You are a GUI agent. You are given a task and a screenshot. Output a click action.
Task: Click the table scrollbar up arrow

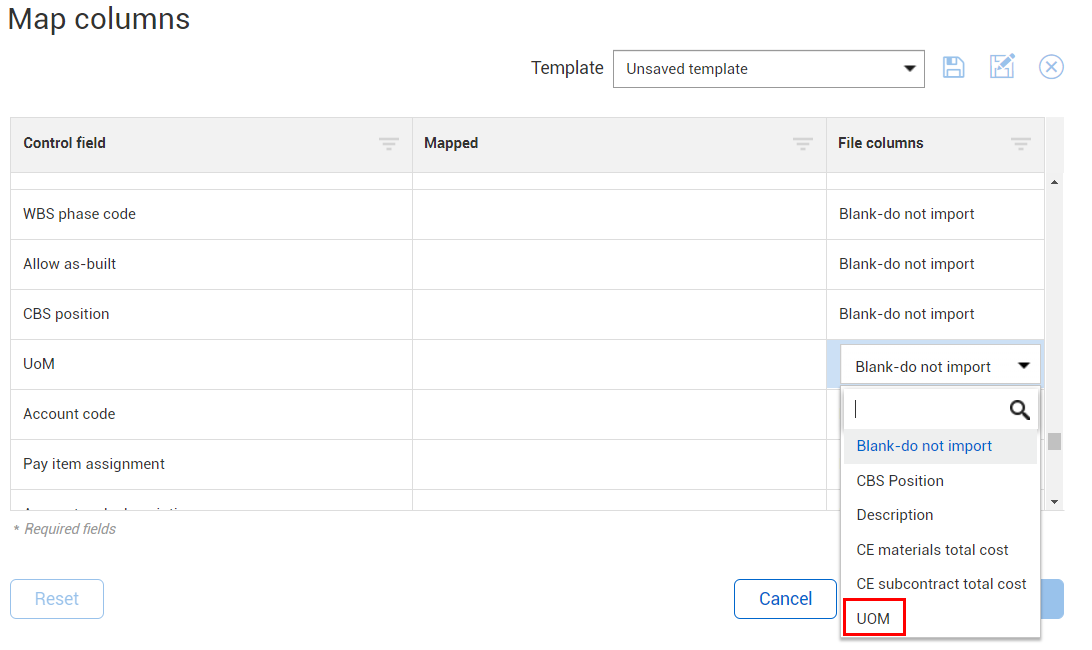click(x=1054, y=182)
